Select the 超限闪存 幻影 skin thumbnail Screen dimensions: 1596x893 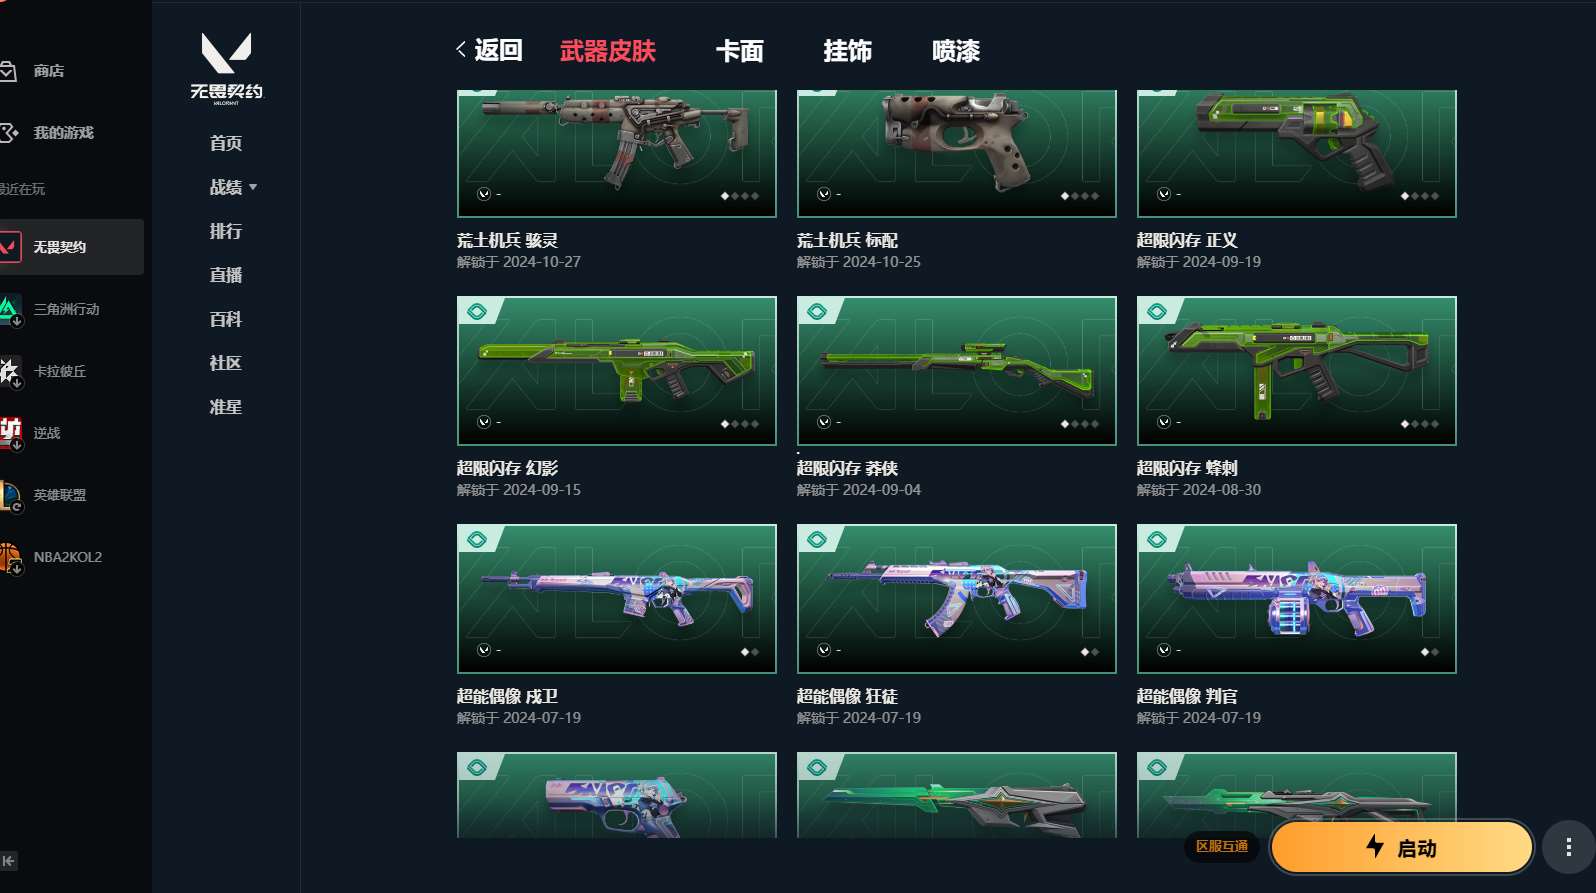(x=617, y=371)
